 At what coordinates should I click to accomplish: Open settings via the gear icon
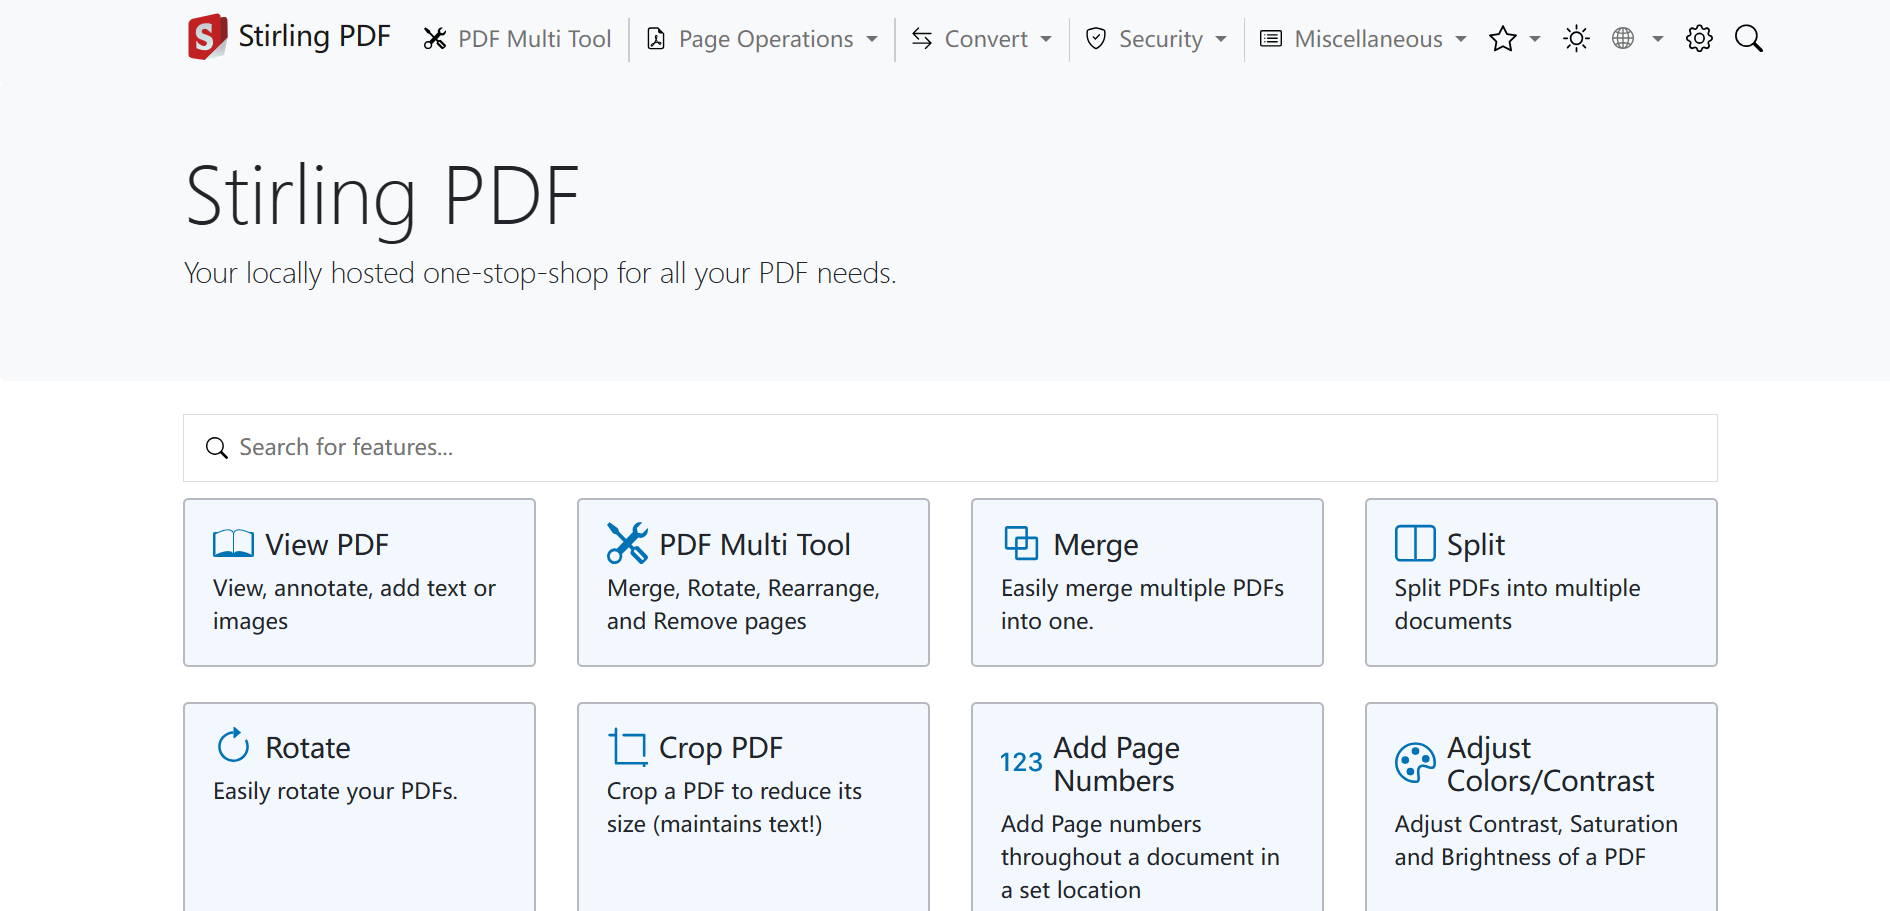point(1699,39)
